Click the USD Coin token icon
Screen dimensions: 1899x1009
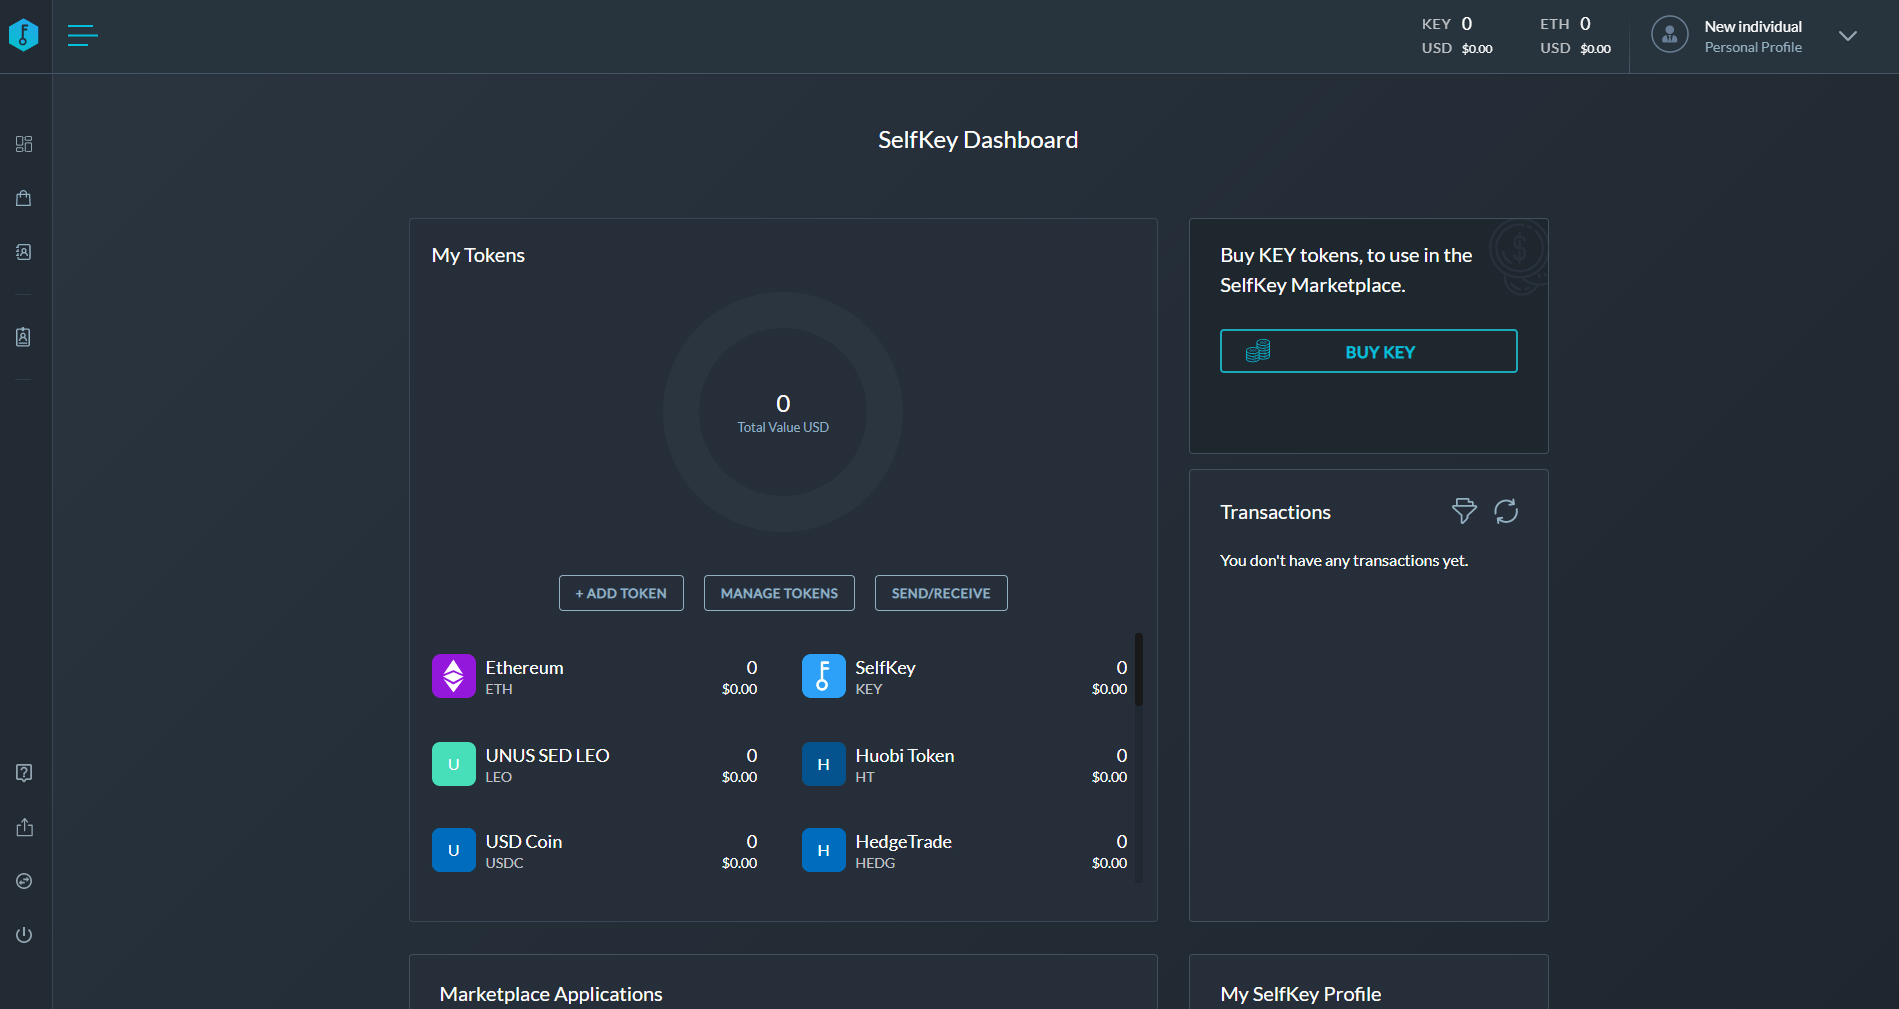coord(454,850)
